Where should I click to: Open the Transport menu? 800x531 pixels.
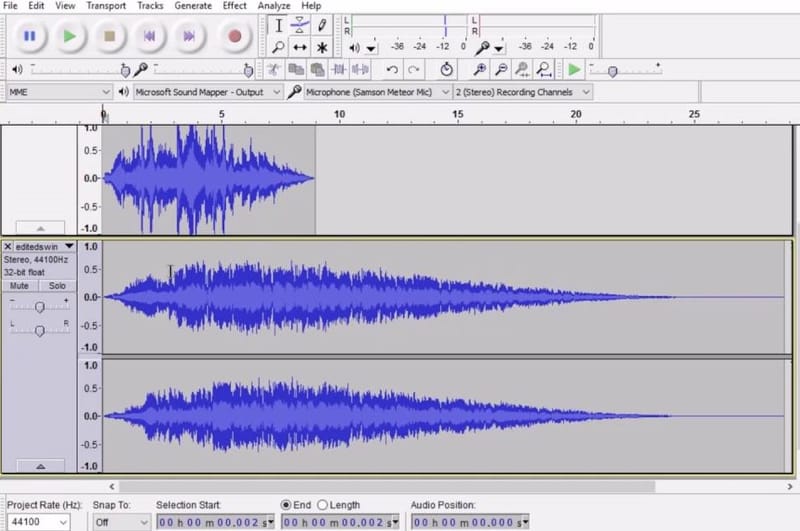point(106,6)
